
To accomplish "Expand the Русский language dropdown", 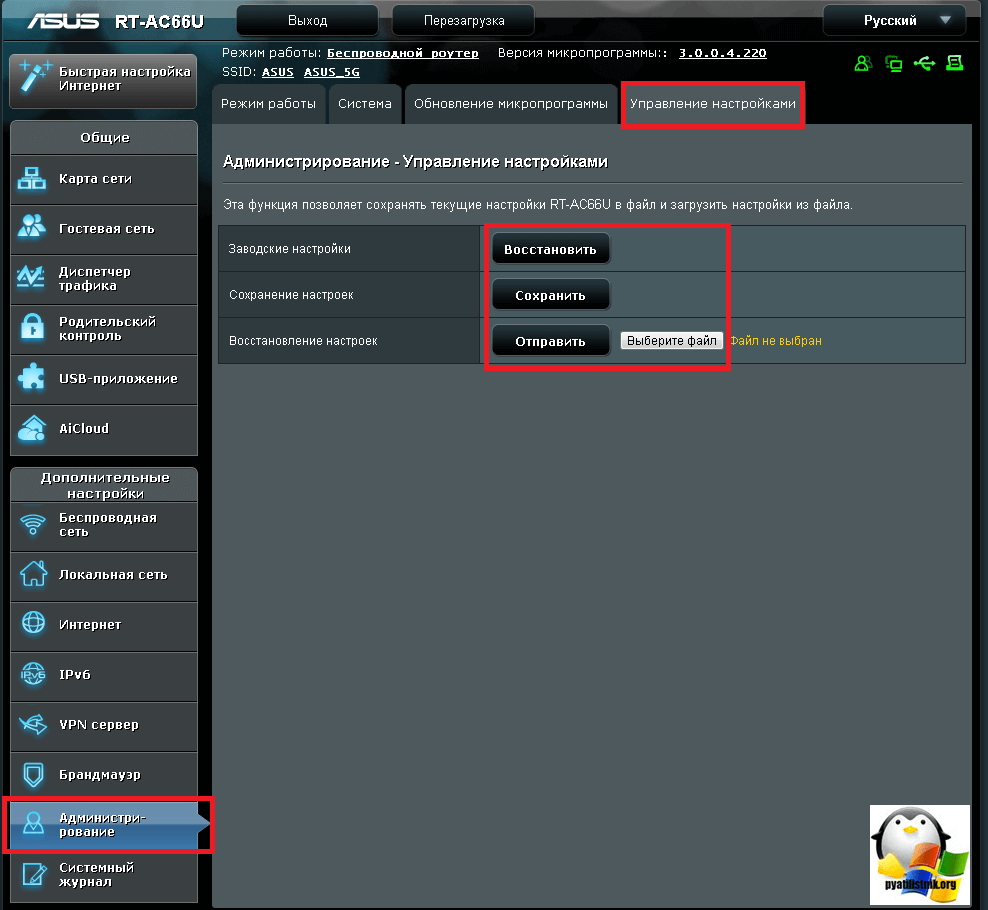I will pos(894,21).
